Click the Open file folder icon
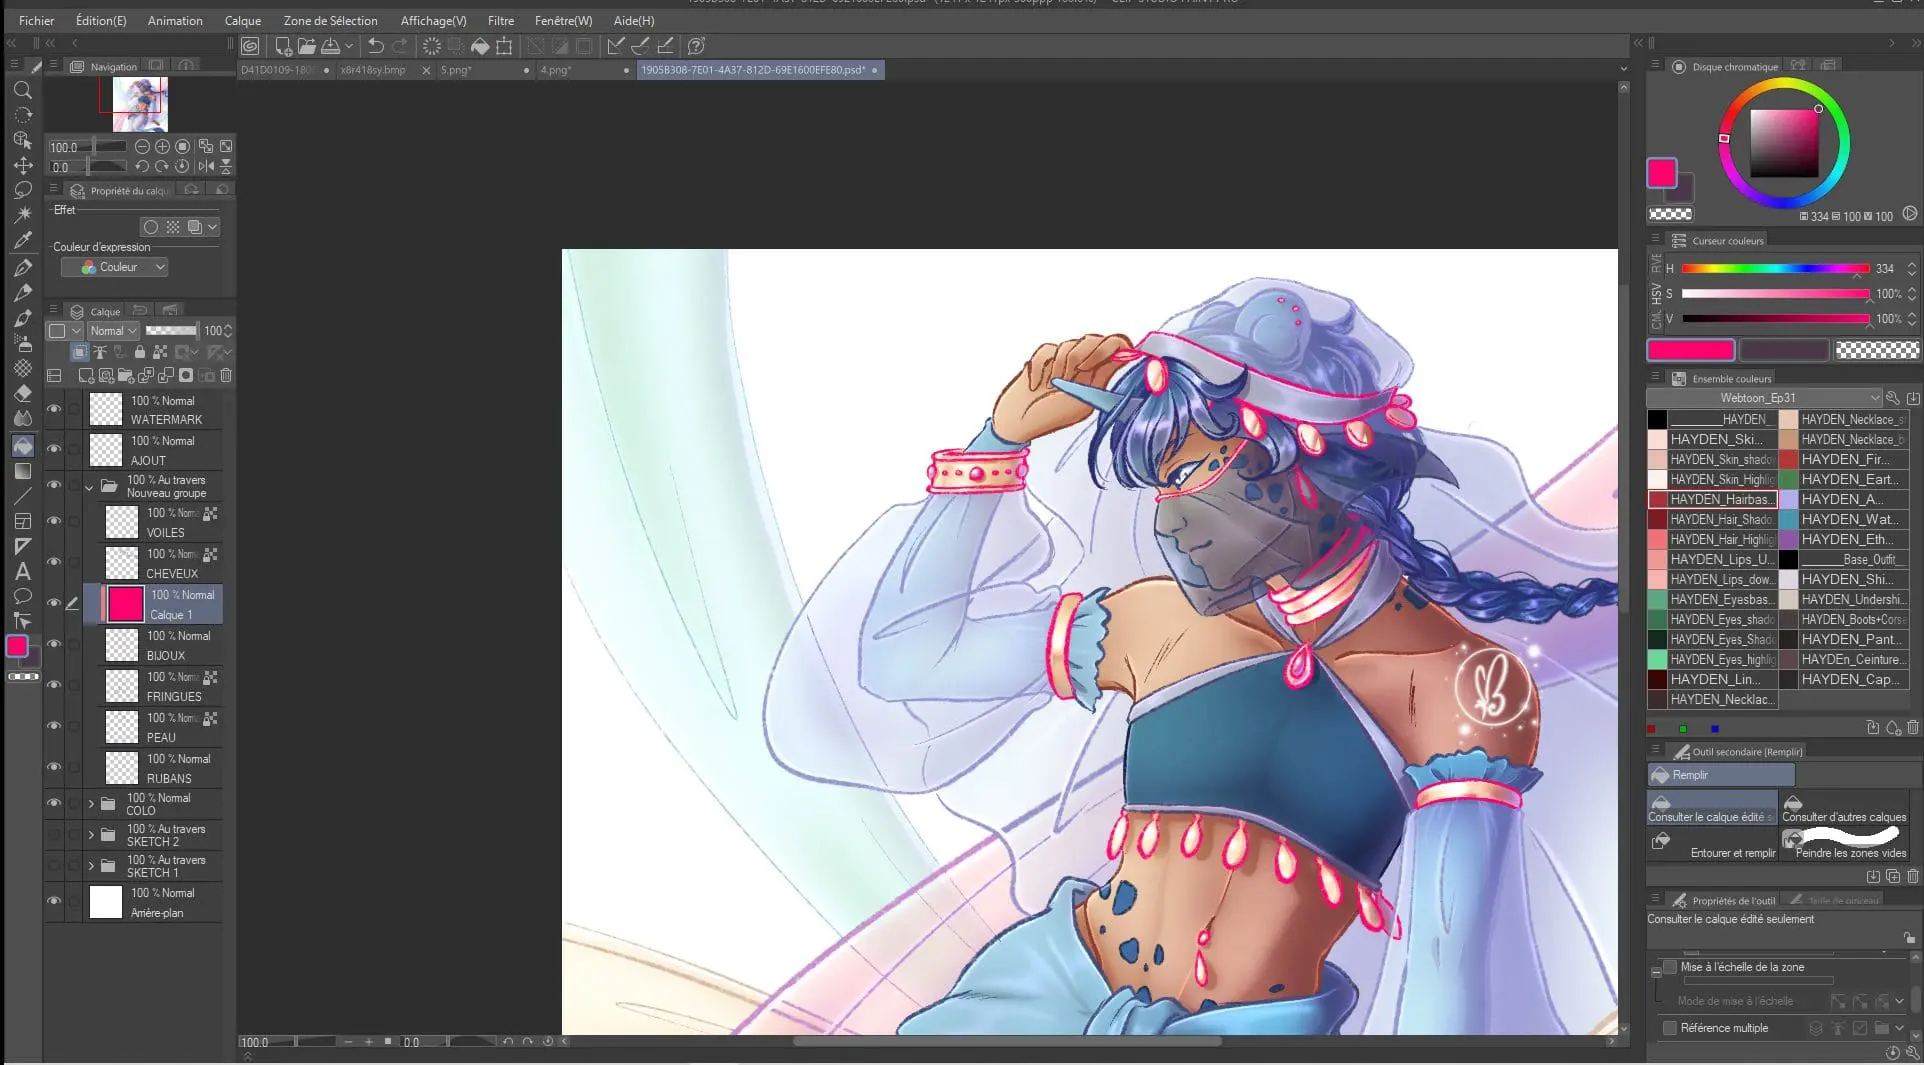1924x1065 pixels. [306, 46]
